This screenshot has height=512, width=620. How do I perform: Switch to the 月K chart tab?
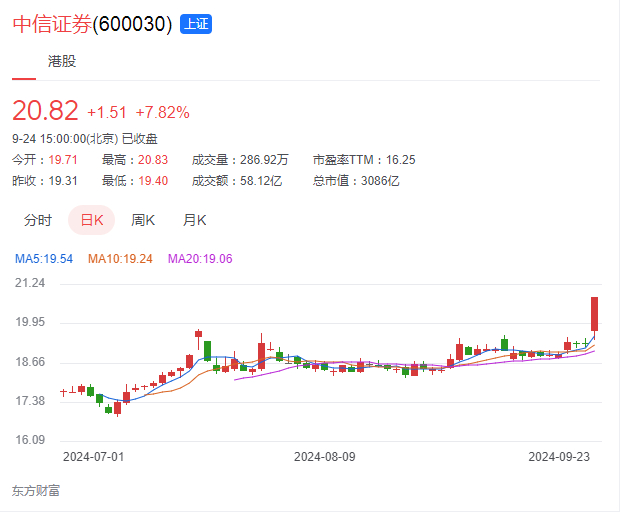coord(195,220)
